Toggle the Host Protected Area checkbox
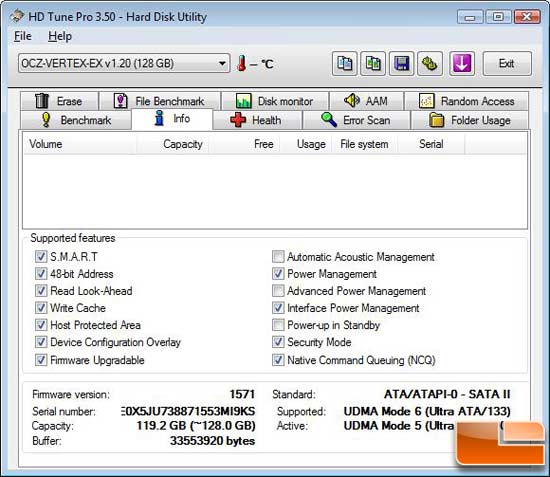The height and width of the screenshot is (477, 550). (x=41, y=325)
